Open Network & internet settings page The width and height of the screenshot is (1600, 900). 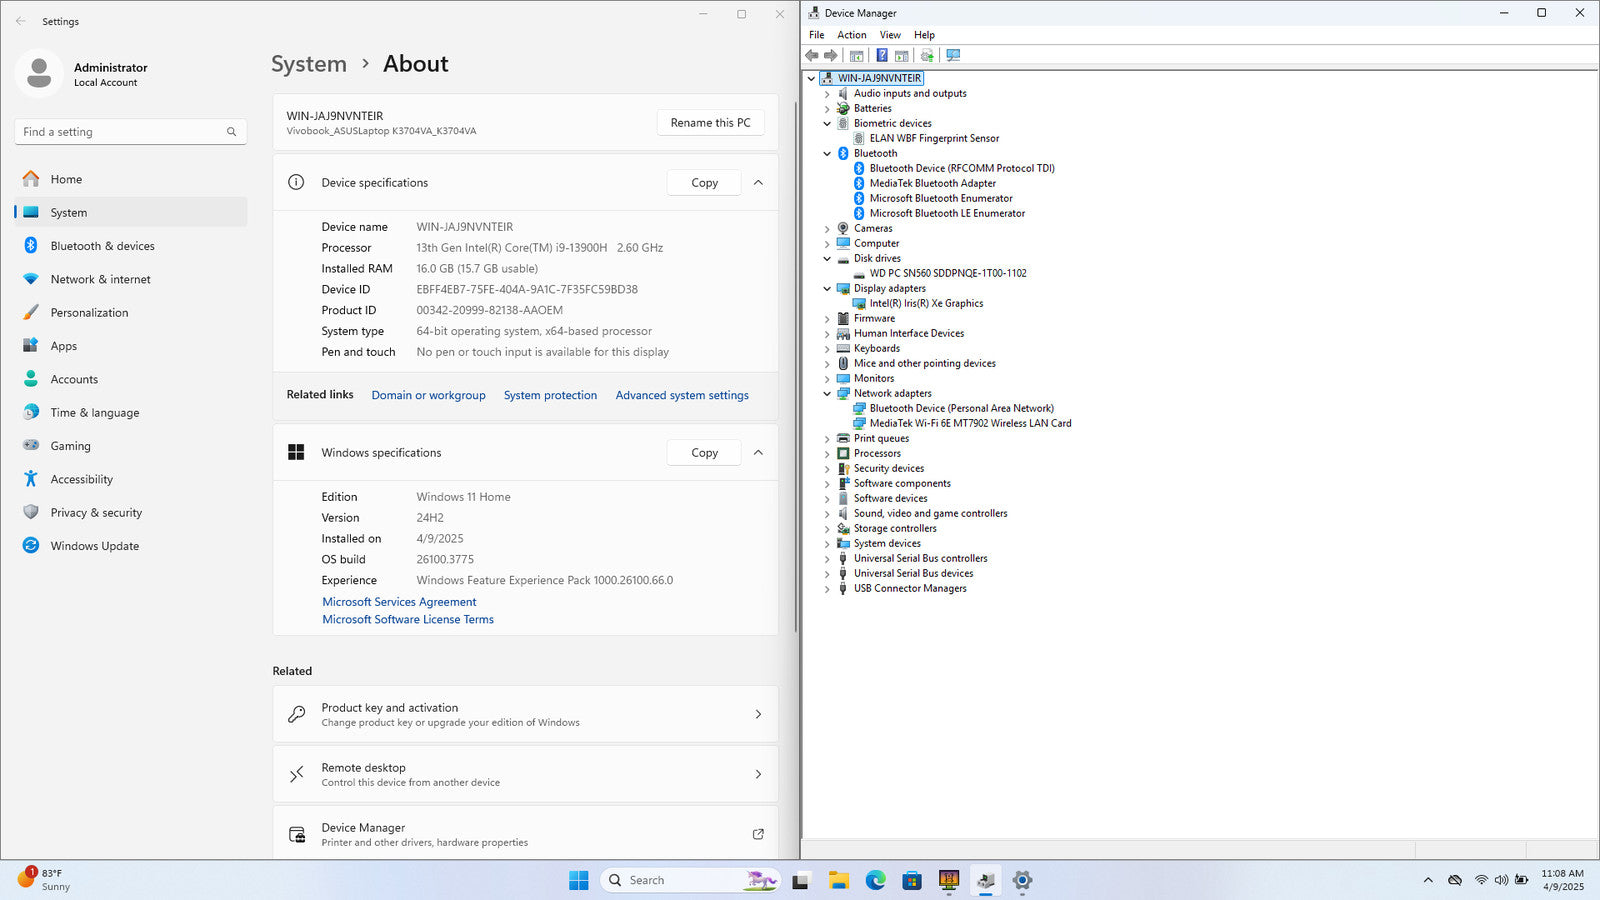(x=131, y=279)
